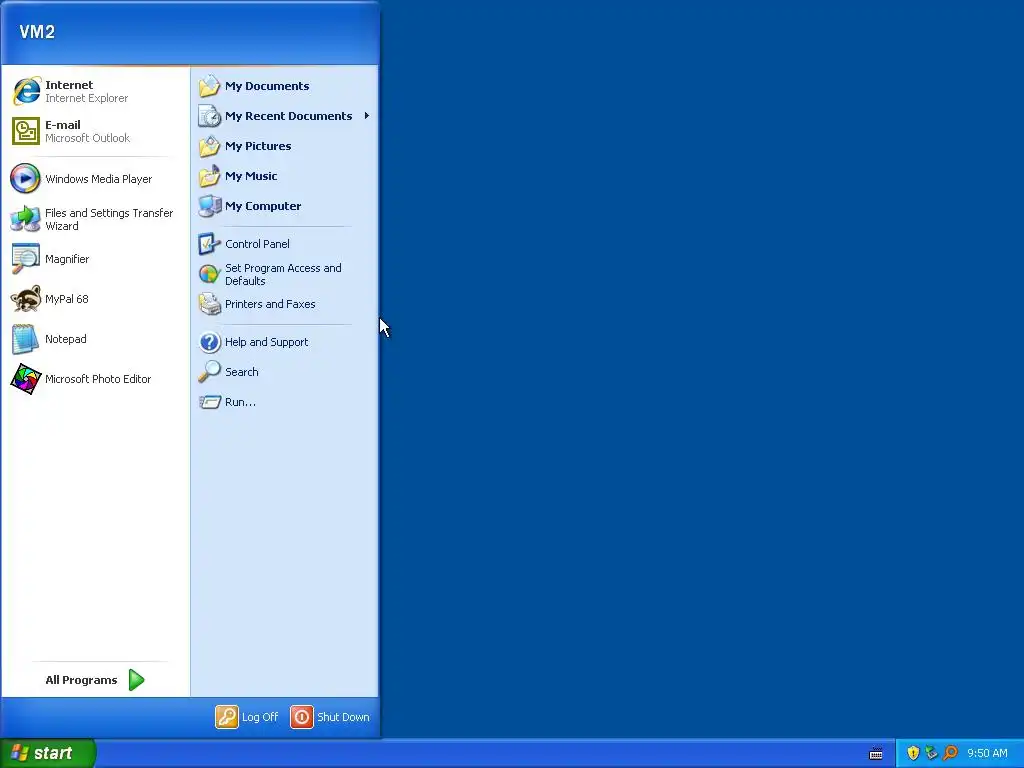The width and height of the screenshot is (1024, 768).
Task: Launch Internet Explorer from the Start menu
Action: click(95, 91)
